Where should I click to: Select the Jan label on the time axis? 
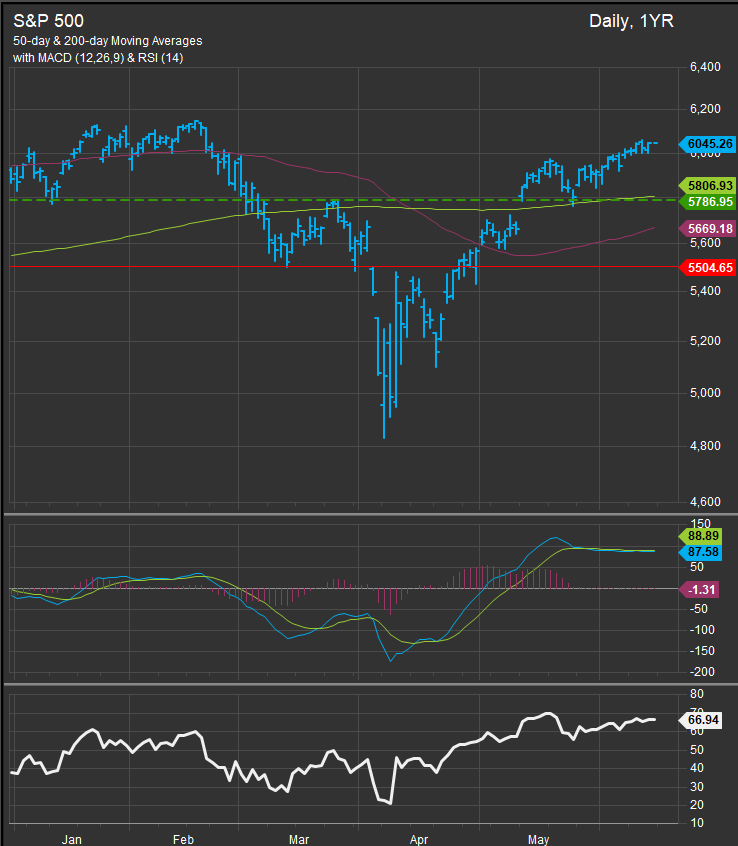[72, 838]
